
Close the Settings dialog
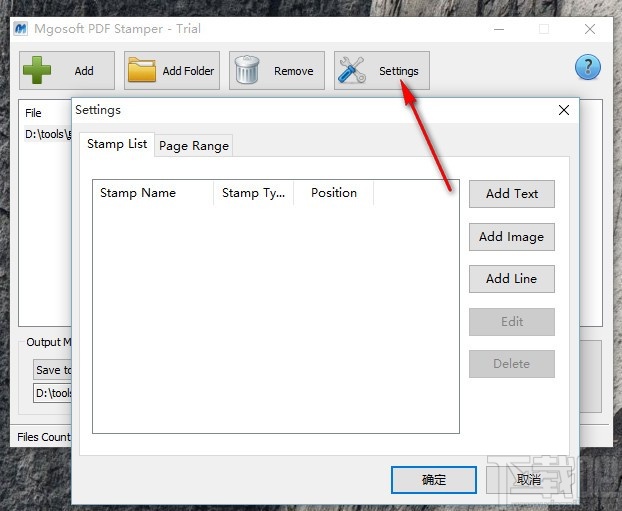564,110
